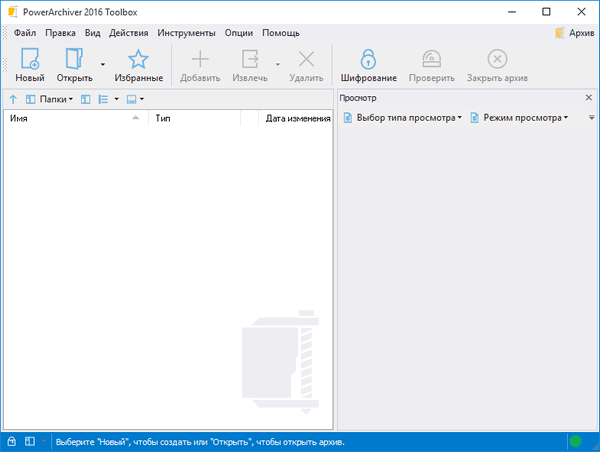Toggle the preview pane layout icon
The height and width of the screenshot is (452, 600).
(x=86, y=100)
